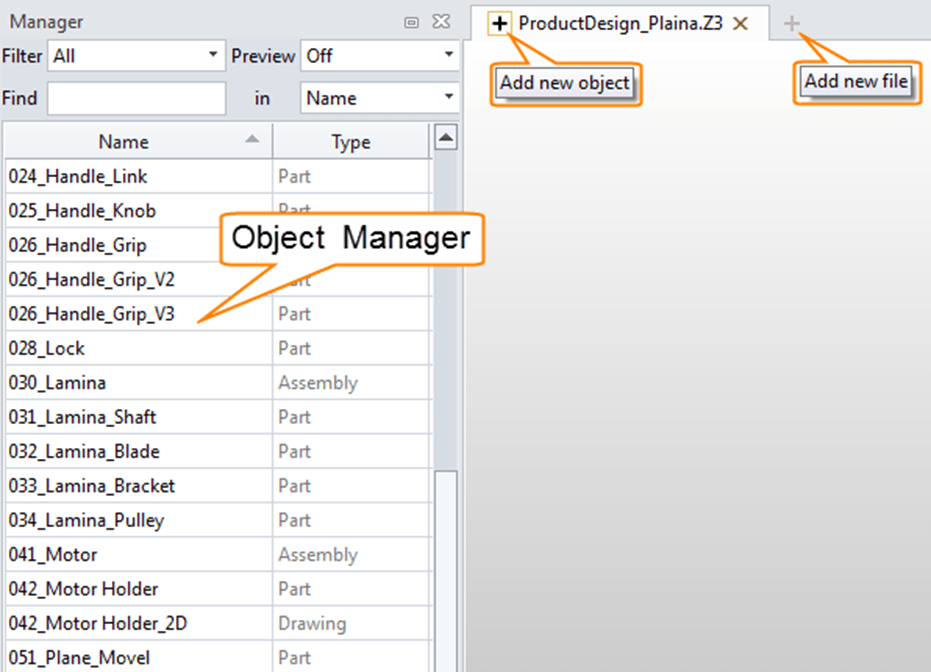The height and width of the screenshot is (672, 931).
Task: Switch to the ProductDesign_Plaina.Z3 tab
Action: 620,23
